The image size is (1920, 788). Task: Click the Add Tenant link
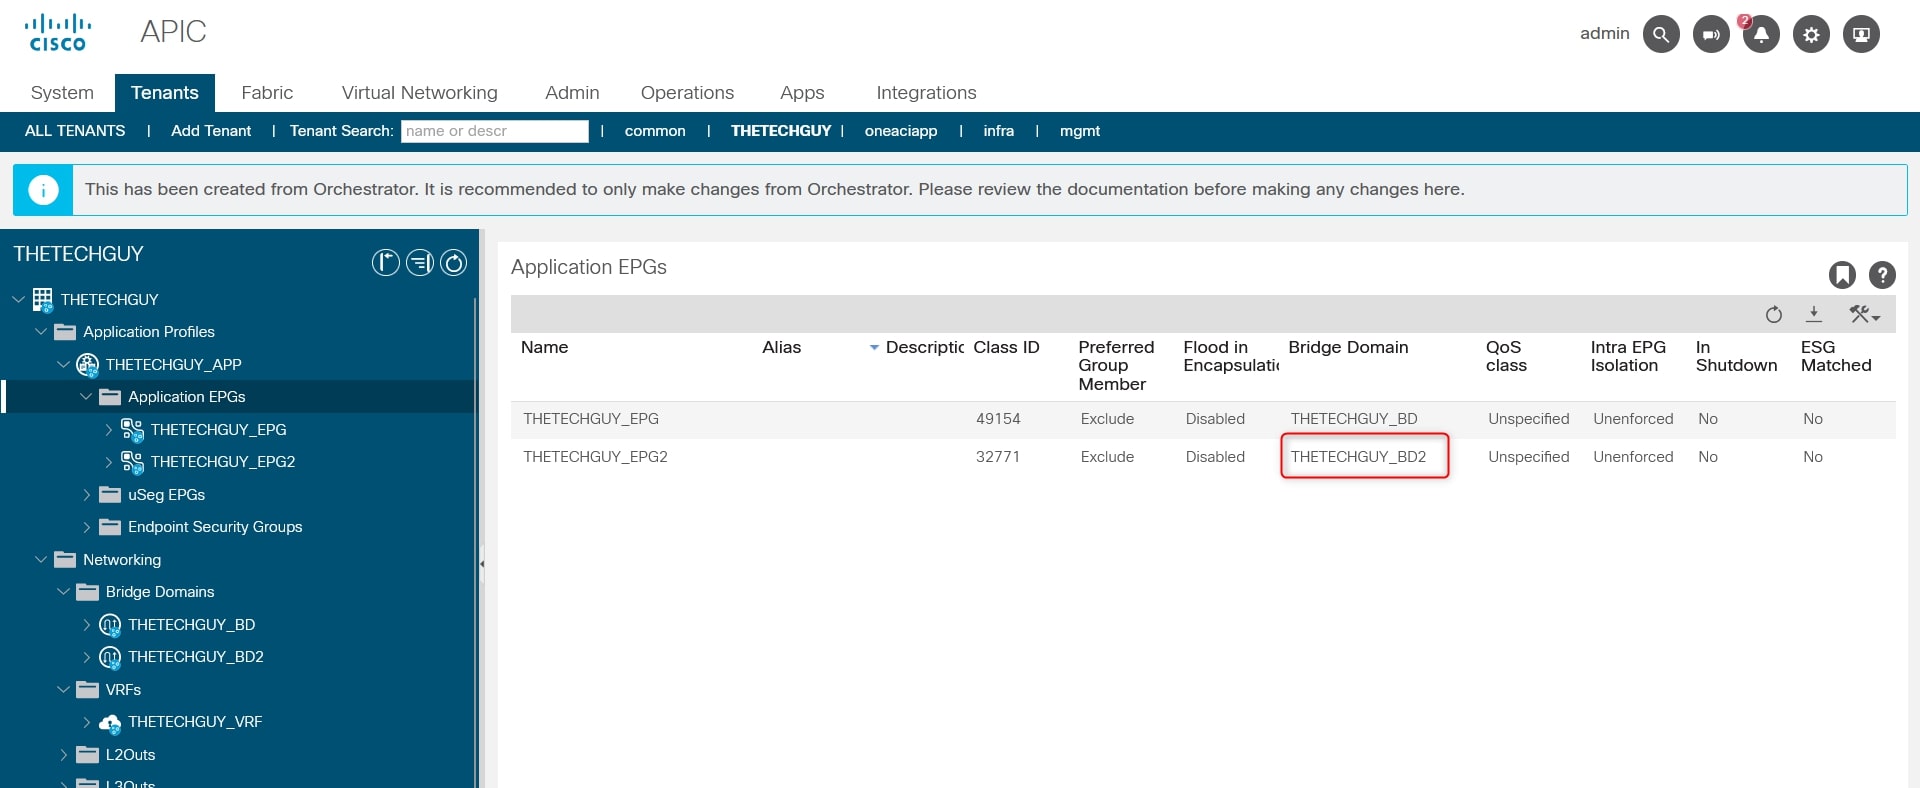pos(210,131)
